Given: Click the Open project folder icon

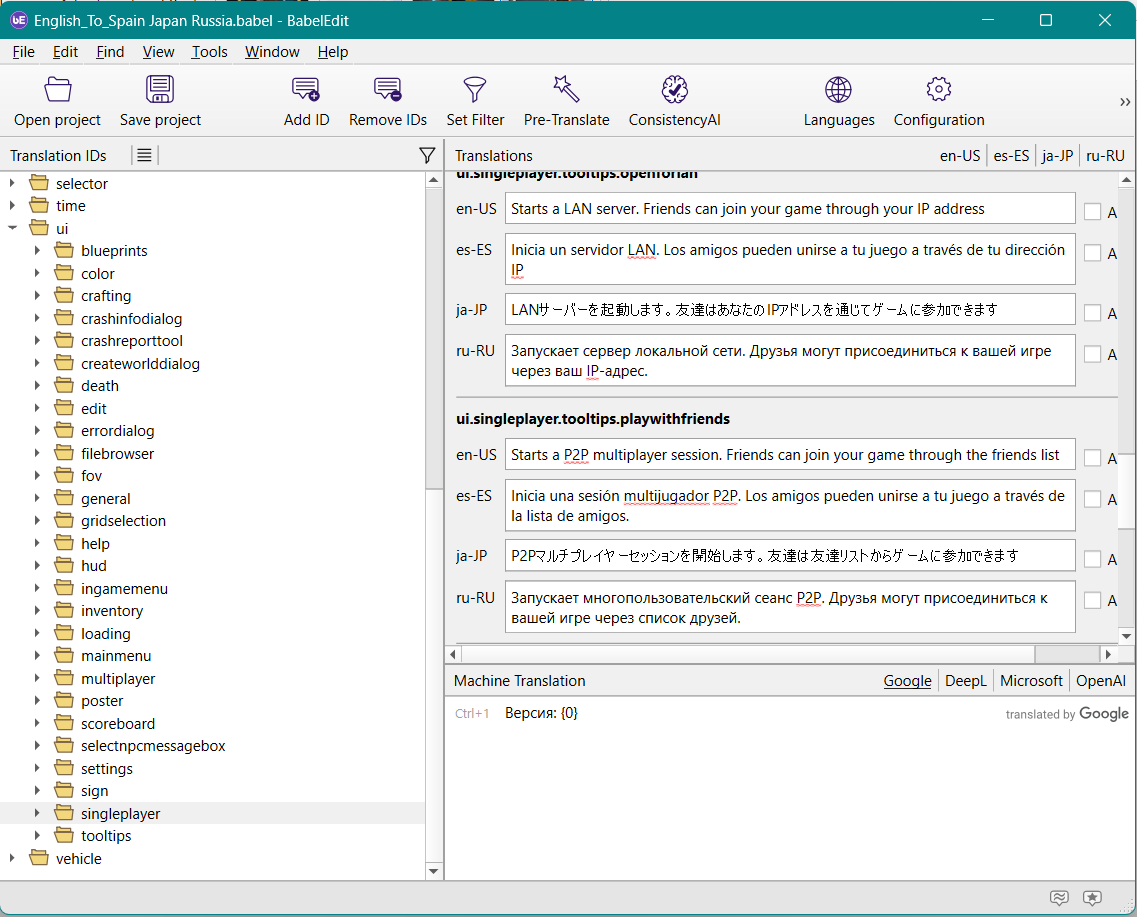Looking at the screenshot, I should pos(58,90).
